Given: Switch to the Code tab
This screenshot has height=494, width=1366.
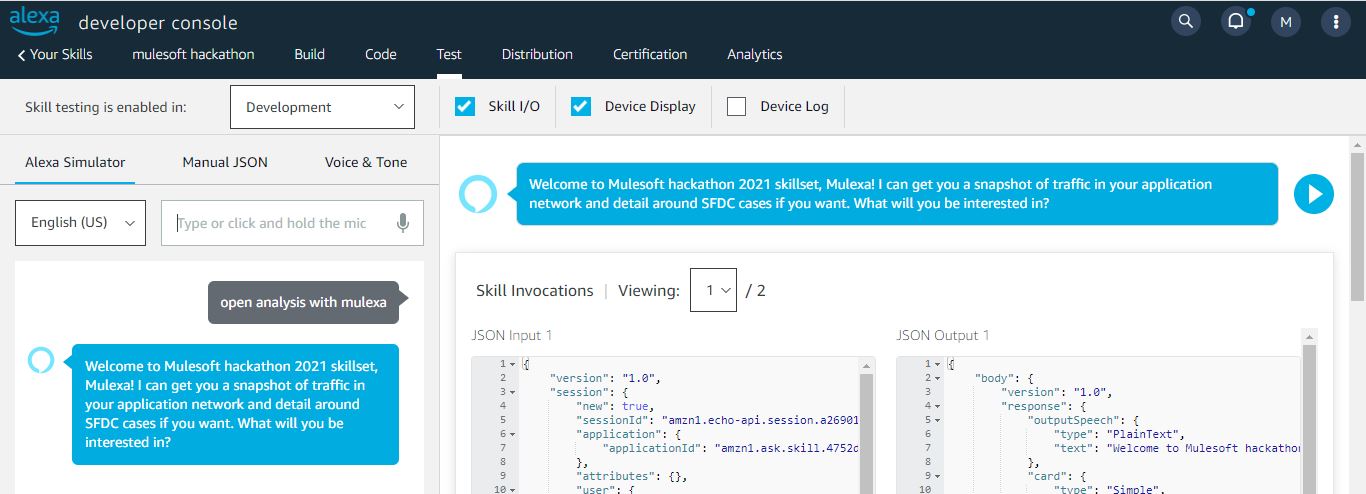Looking at the screenshot, I should 381,54.
